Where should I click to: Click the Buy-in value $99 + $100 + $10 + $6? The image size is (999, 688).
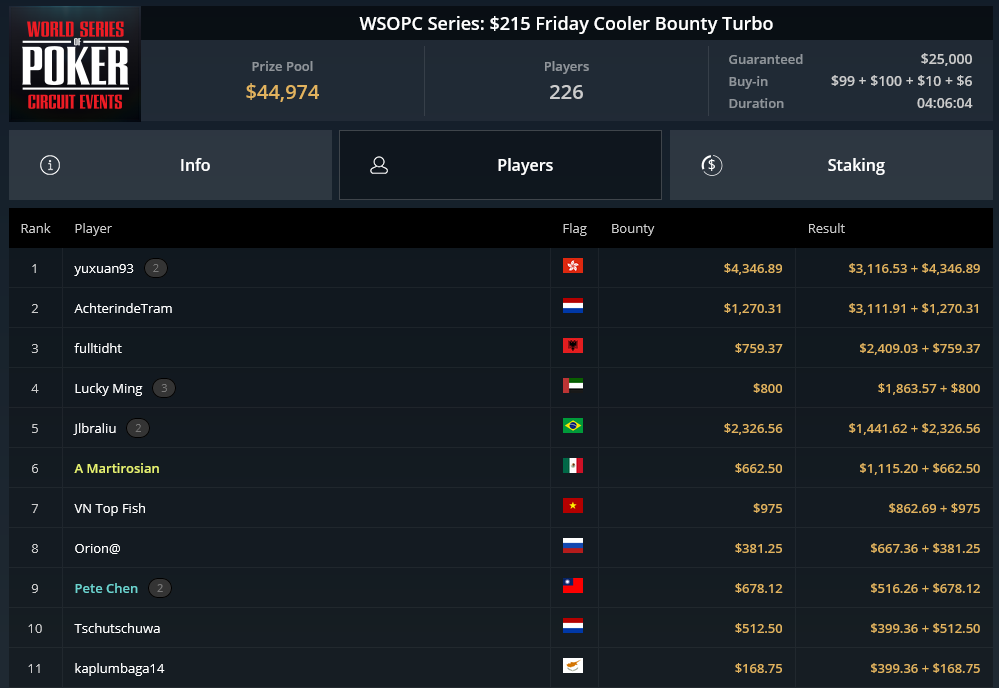click(x=901, y=81)
